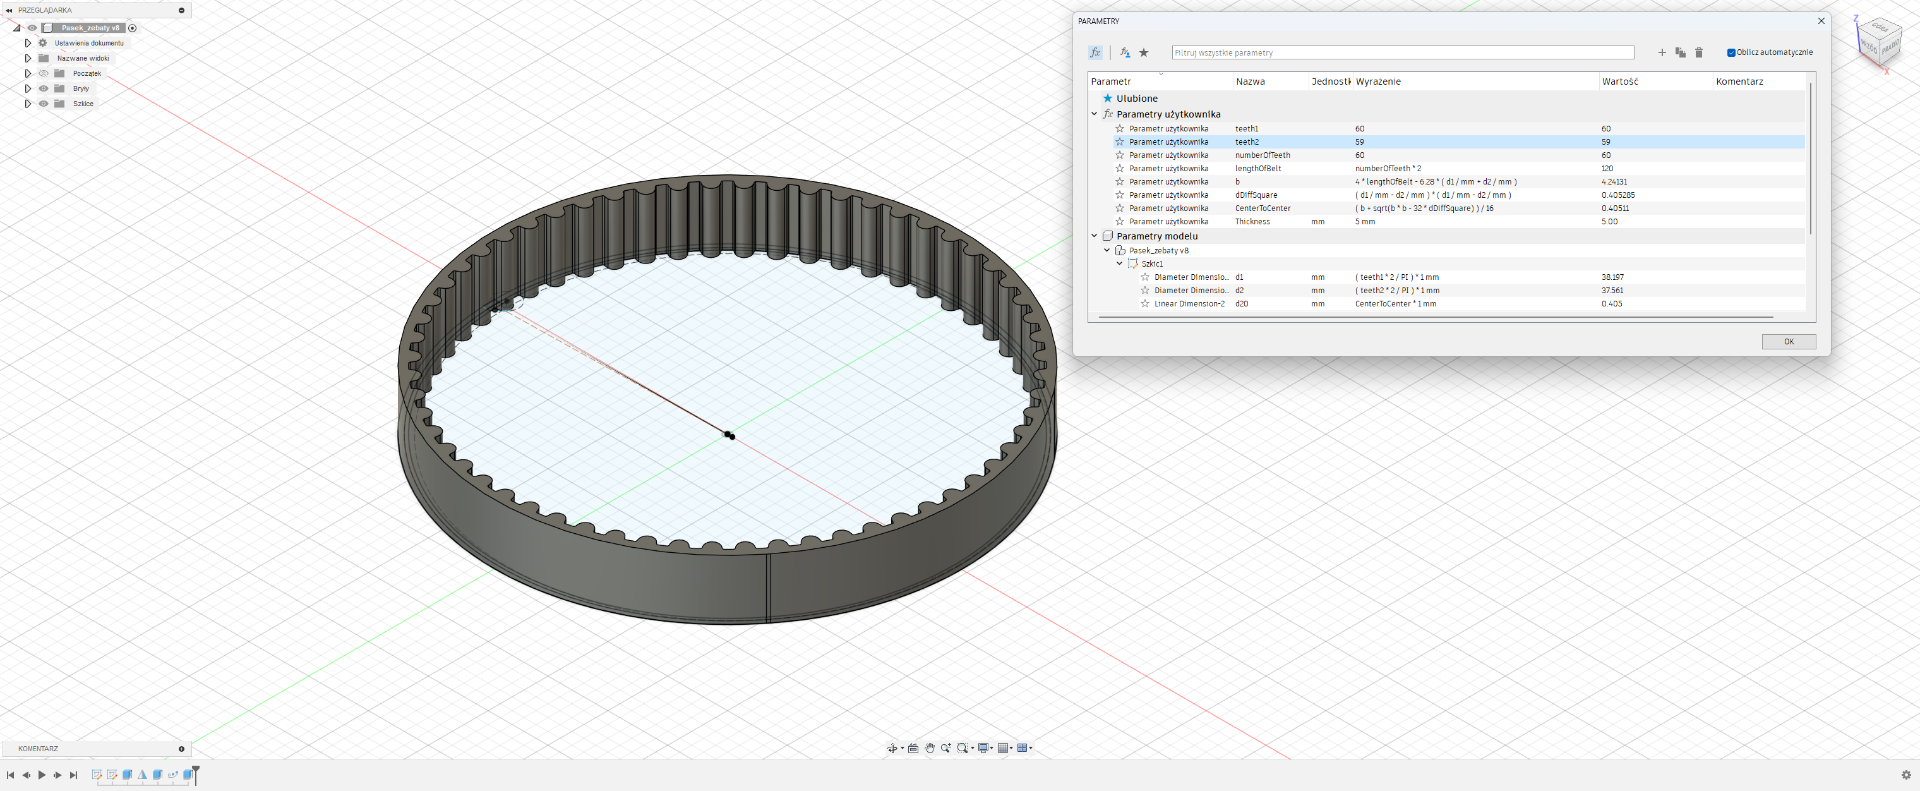Click the parameters table vertical scrollbar
1920x791 pixels.
[x=1810, y=158]
